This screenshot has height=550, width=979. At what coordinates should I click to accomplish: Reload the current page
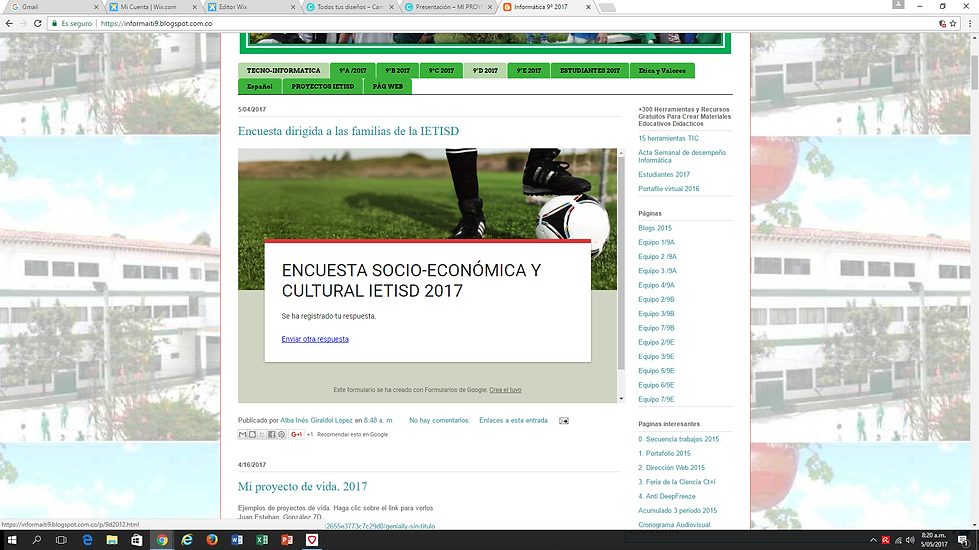click(x=37, y=24)
